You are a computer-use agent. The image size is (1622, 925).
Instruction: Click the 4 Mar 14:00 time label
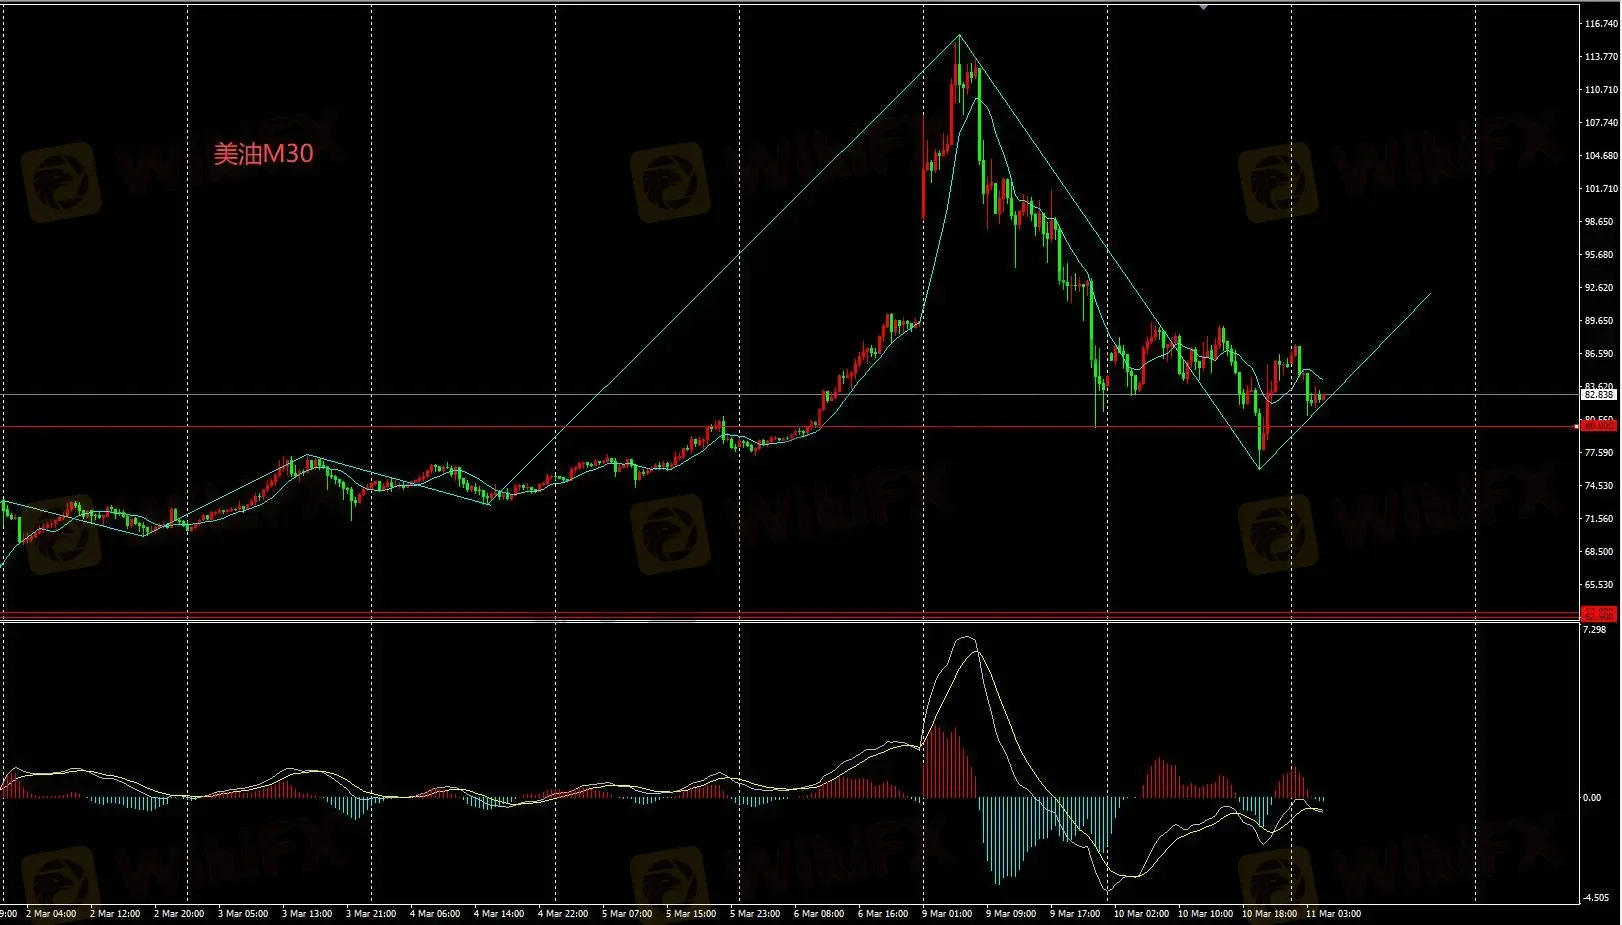pyautogui.click(x=499, y=914)
